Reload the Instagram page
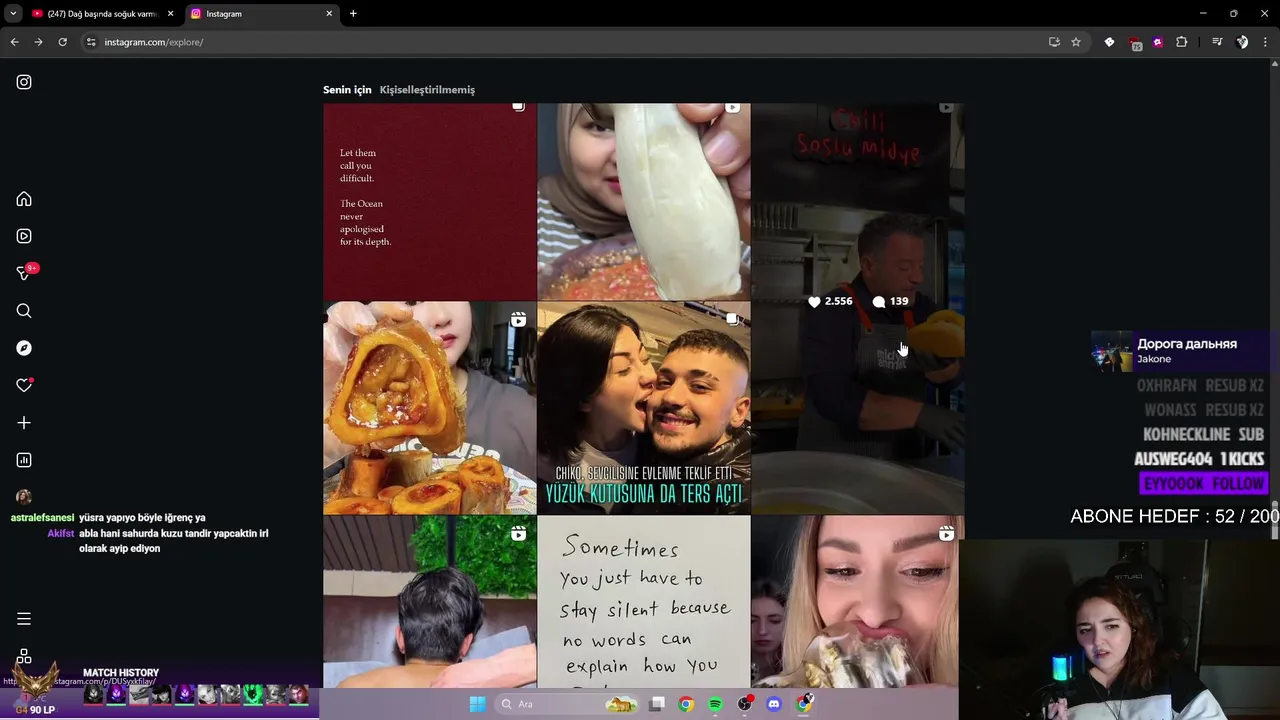 click(x=62, y=42)
